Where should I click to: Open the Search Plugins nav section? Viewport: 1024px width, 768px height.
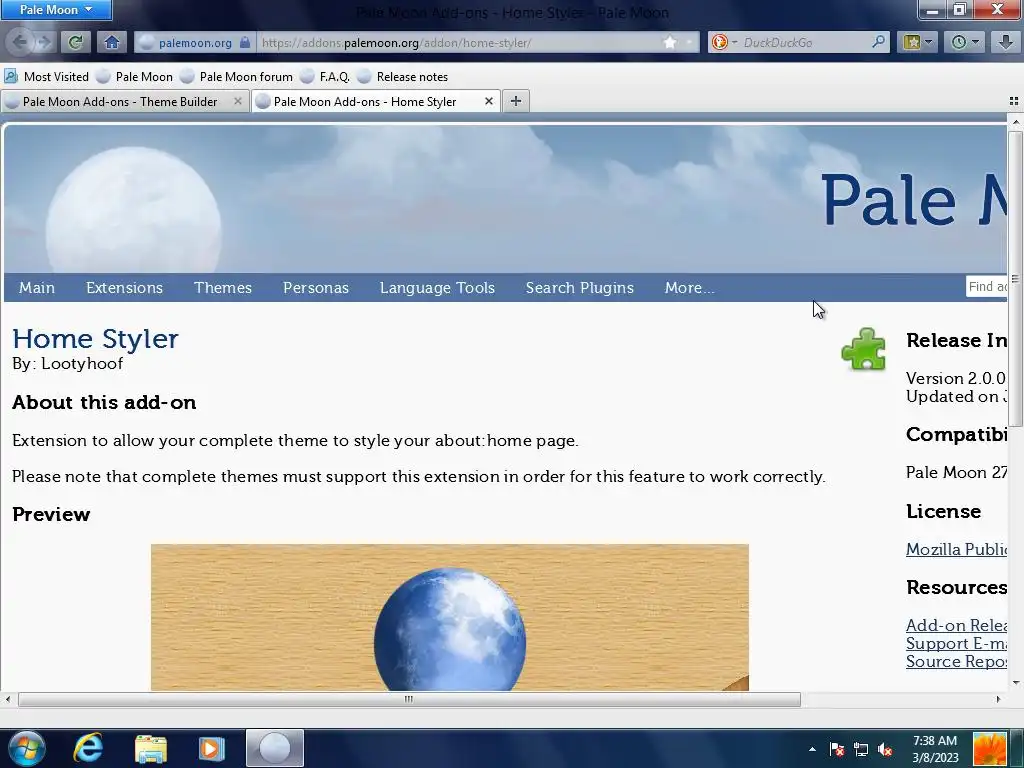[579, 287]
